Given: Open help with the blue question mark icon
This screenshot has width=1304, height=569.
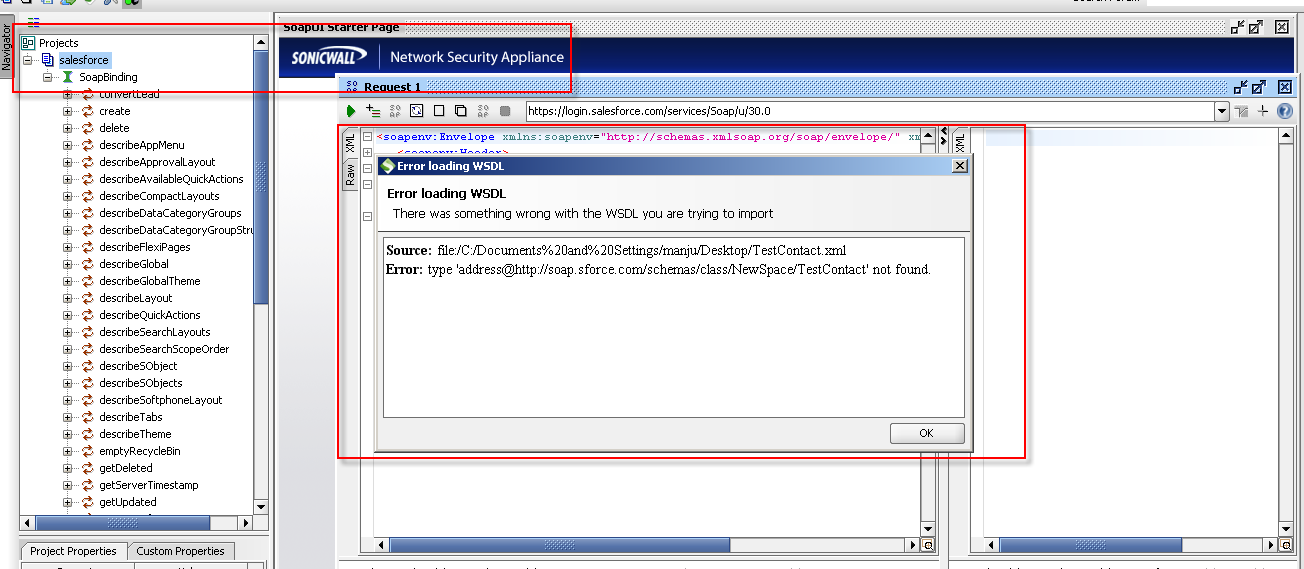Looking at the screenshot, I should click(x=1285, y=111).
